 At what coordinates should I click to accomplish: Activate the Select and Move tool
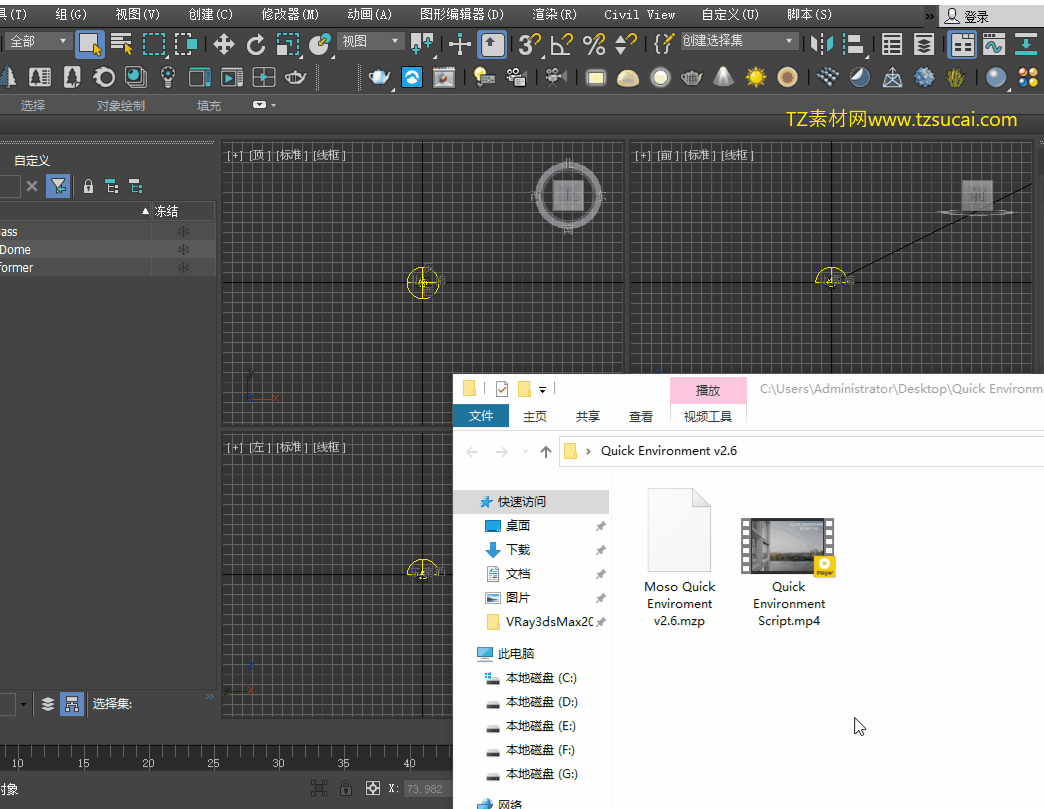(224, 44)
